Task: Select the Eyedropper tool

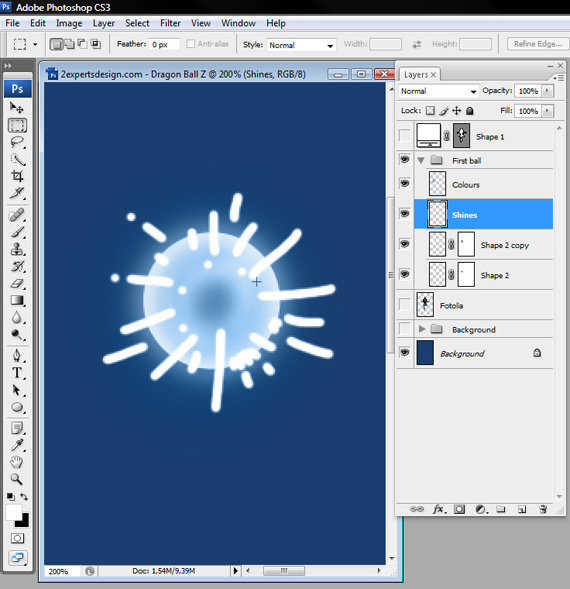Action: (17, 445)
